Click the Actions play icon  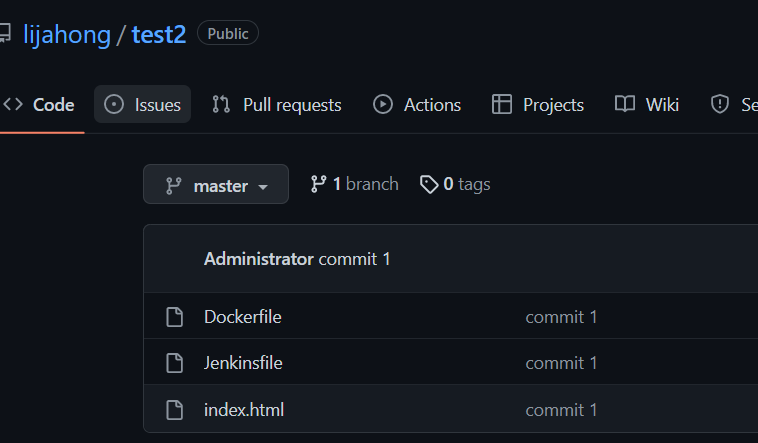click(383, 104)
